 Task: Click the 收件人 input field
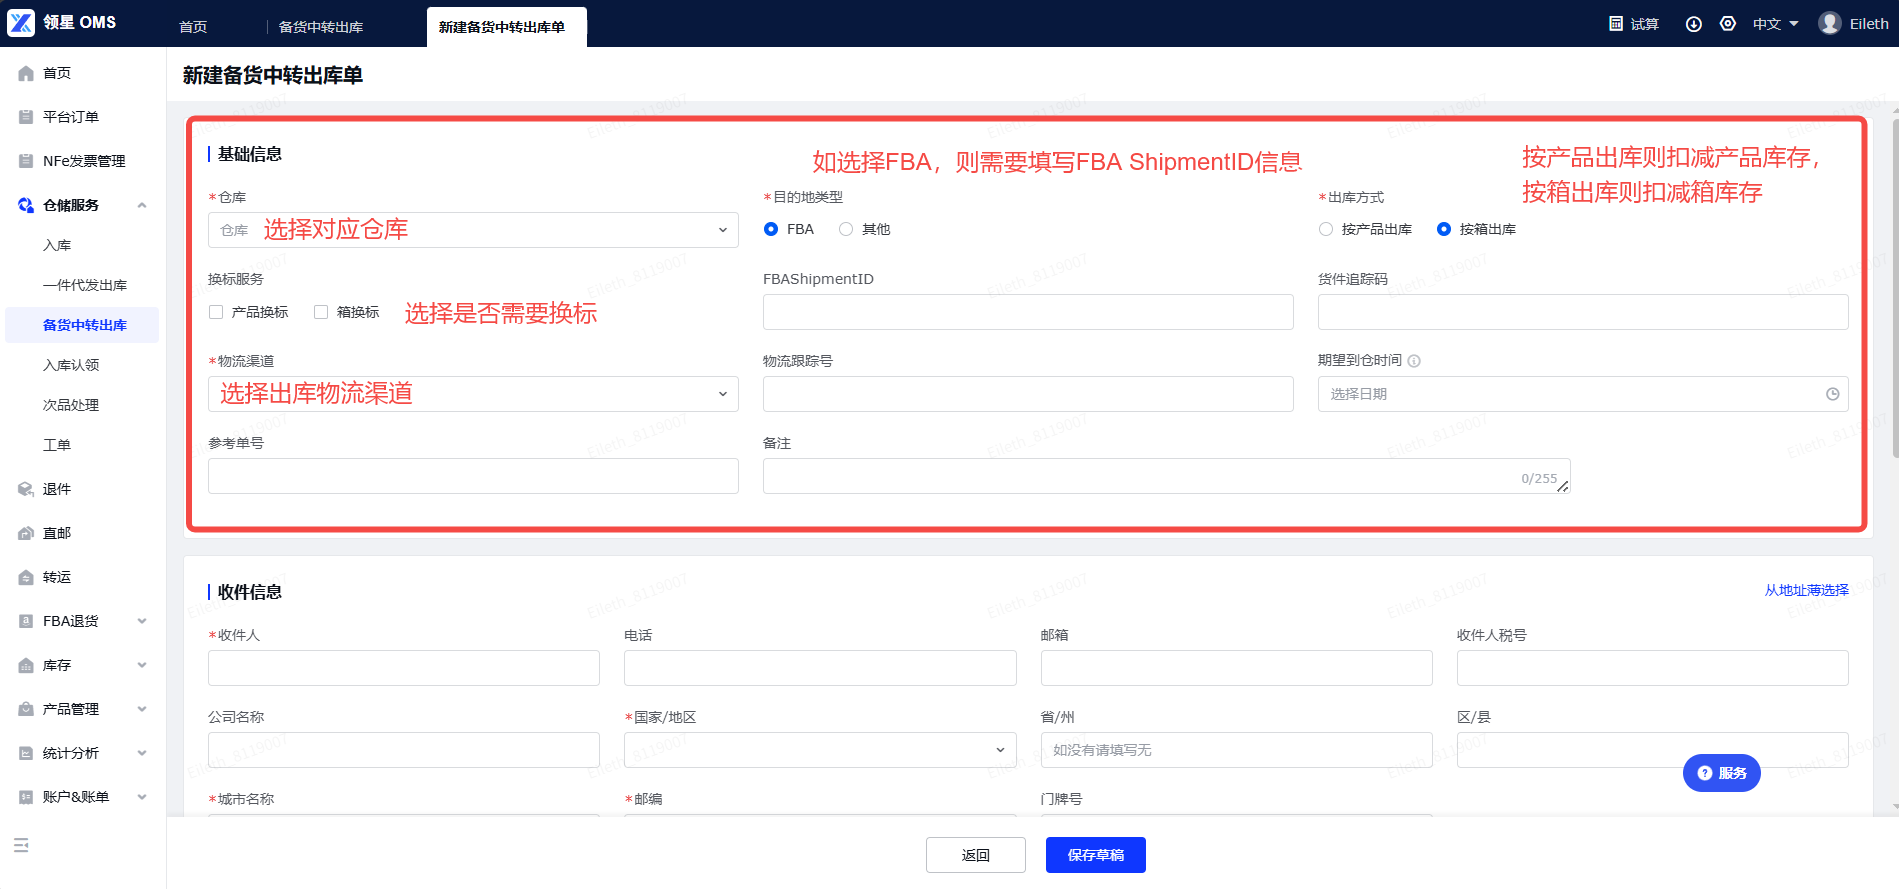[x=404, y=668]
